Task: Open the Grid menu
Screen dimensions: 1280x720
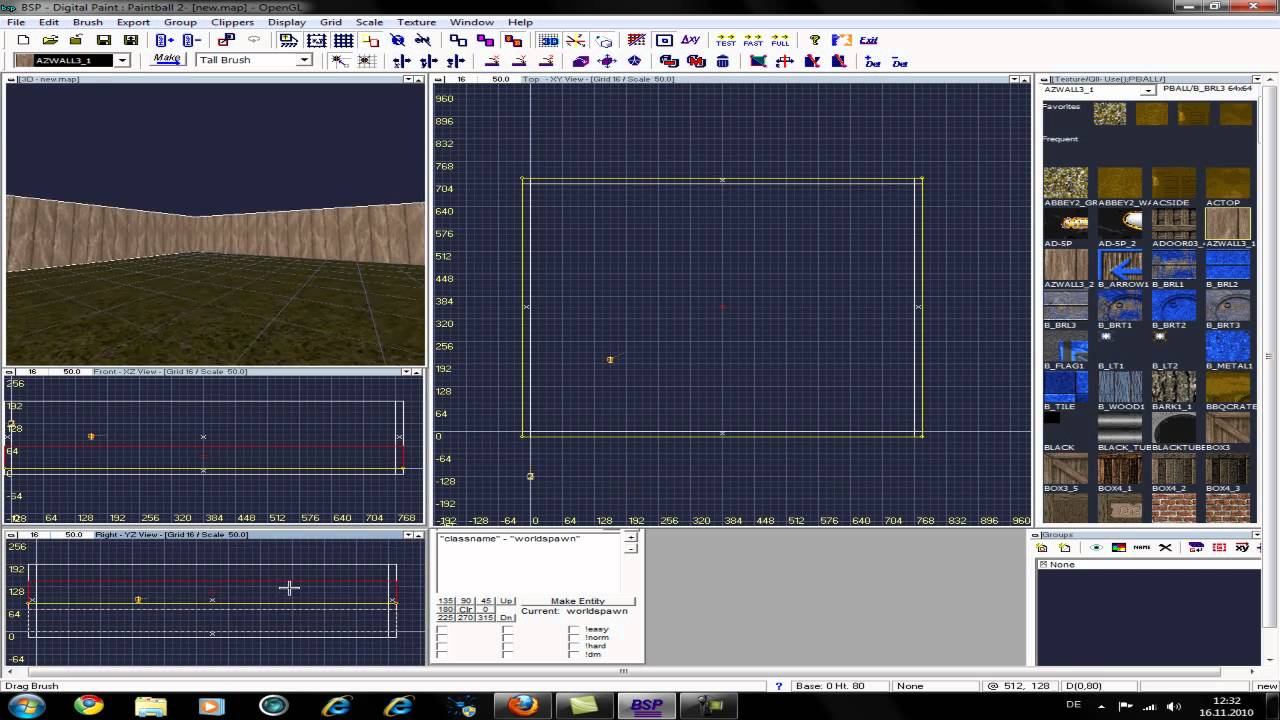Action: (x=331, y=22)
